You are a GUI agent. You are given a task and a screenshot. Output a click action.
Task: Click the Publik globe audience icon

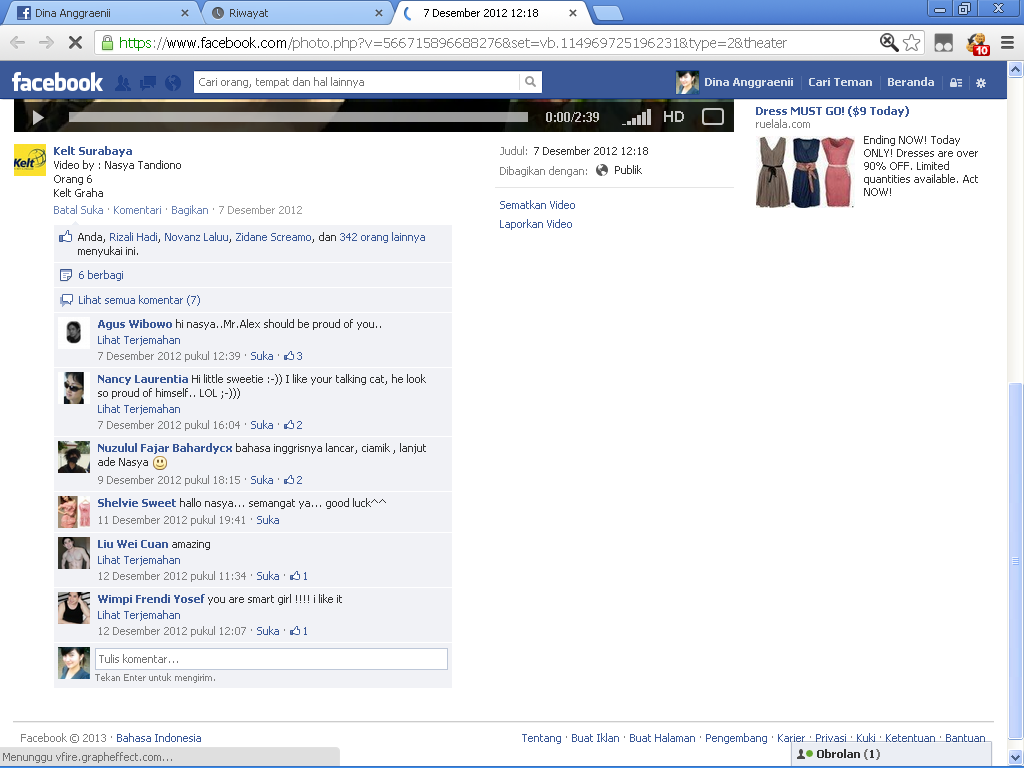click(x=601, y=170)
